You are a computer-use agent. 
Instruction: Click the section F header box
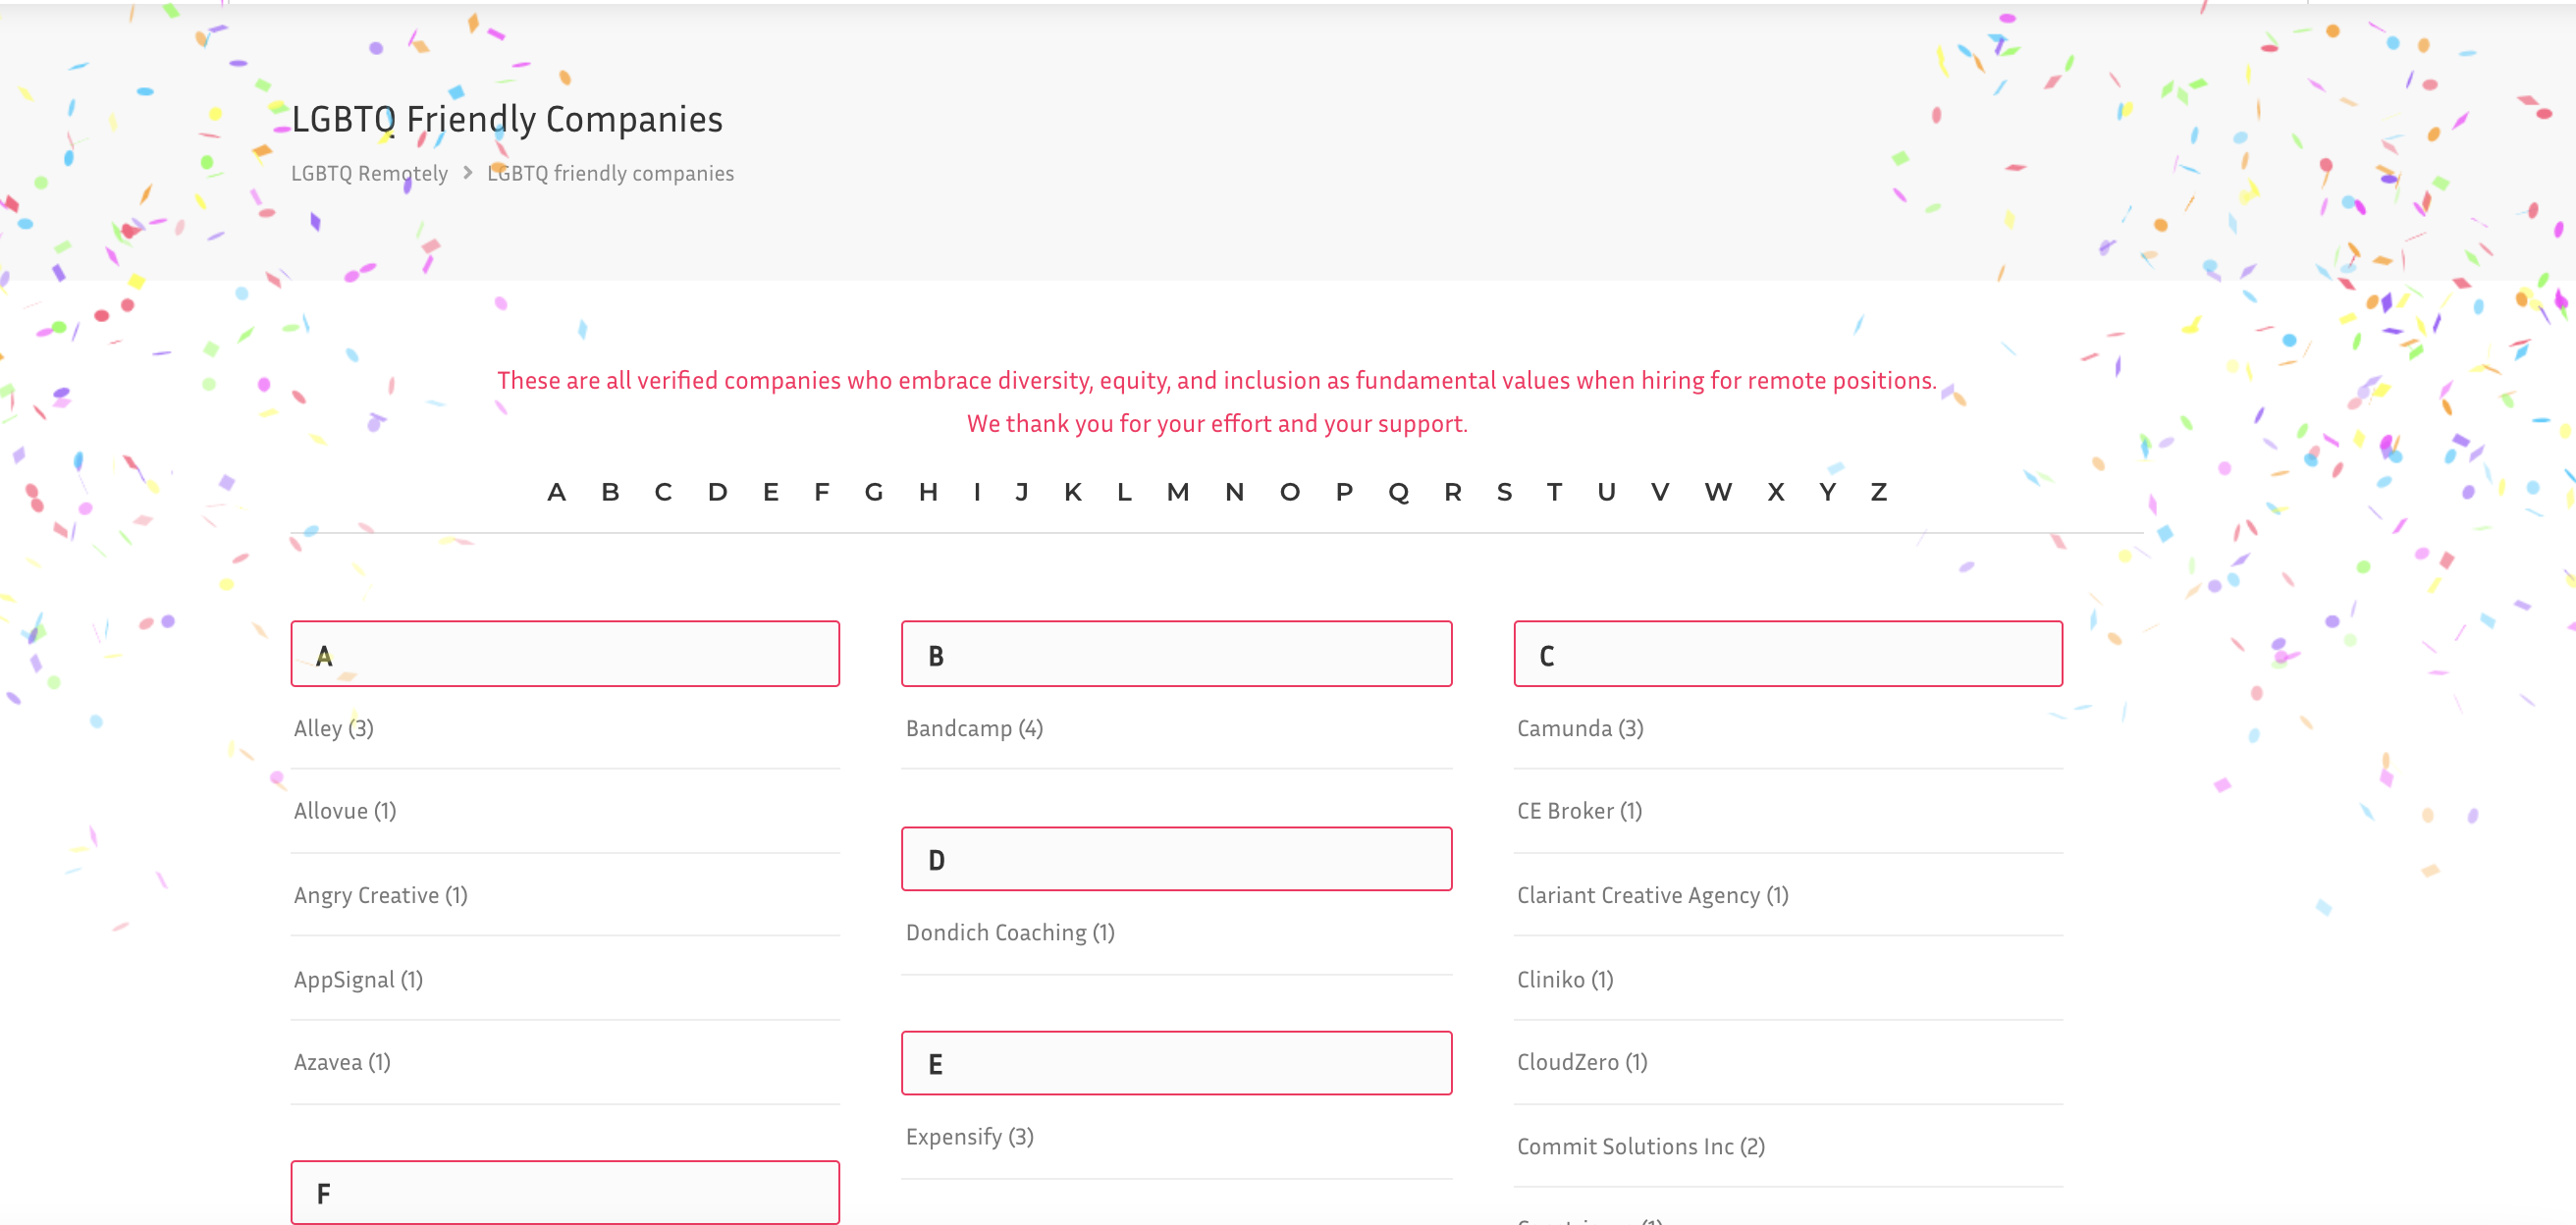click(x=565, y=1192)
